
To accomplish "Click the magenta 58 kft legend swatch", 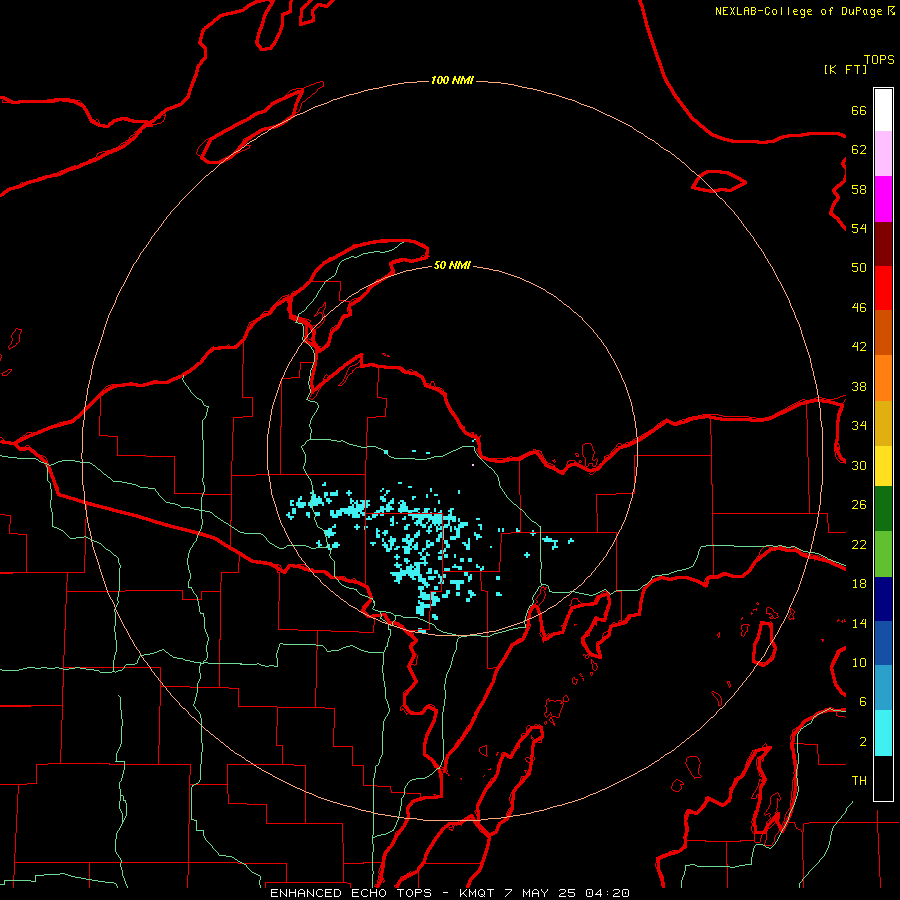I will tap(883, 199).
